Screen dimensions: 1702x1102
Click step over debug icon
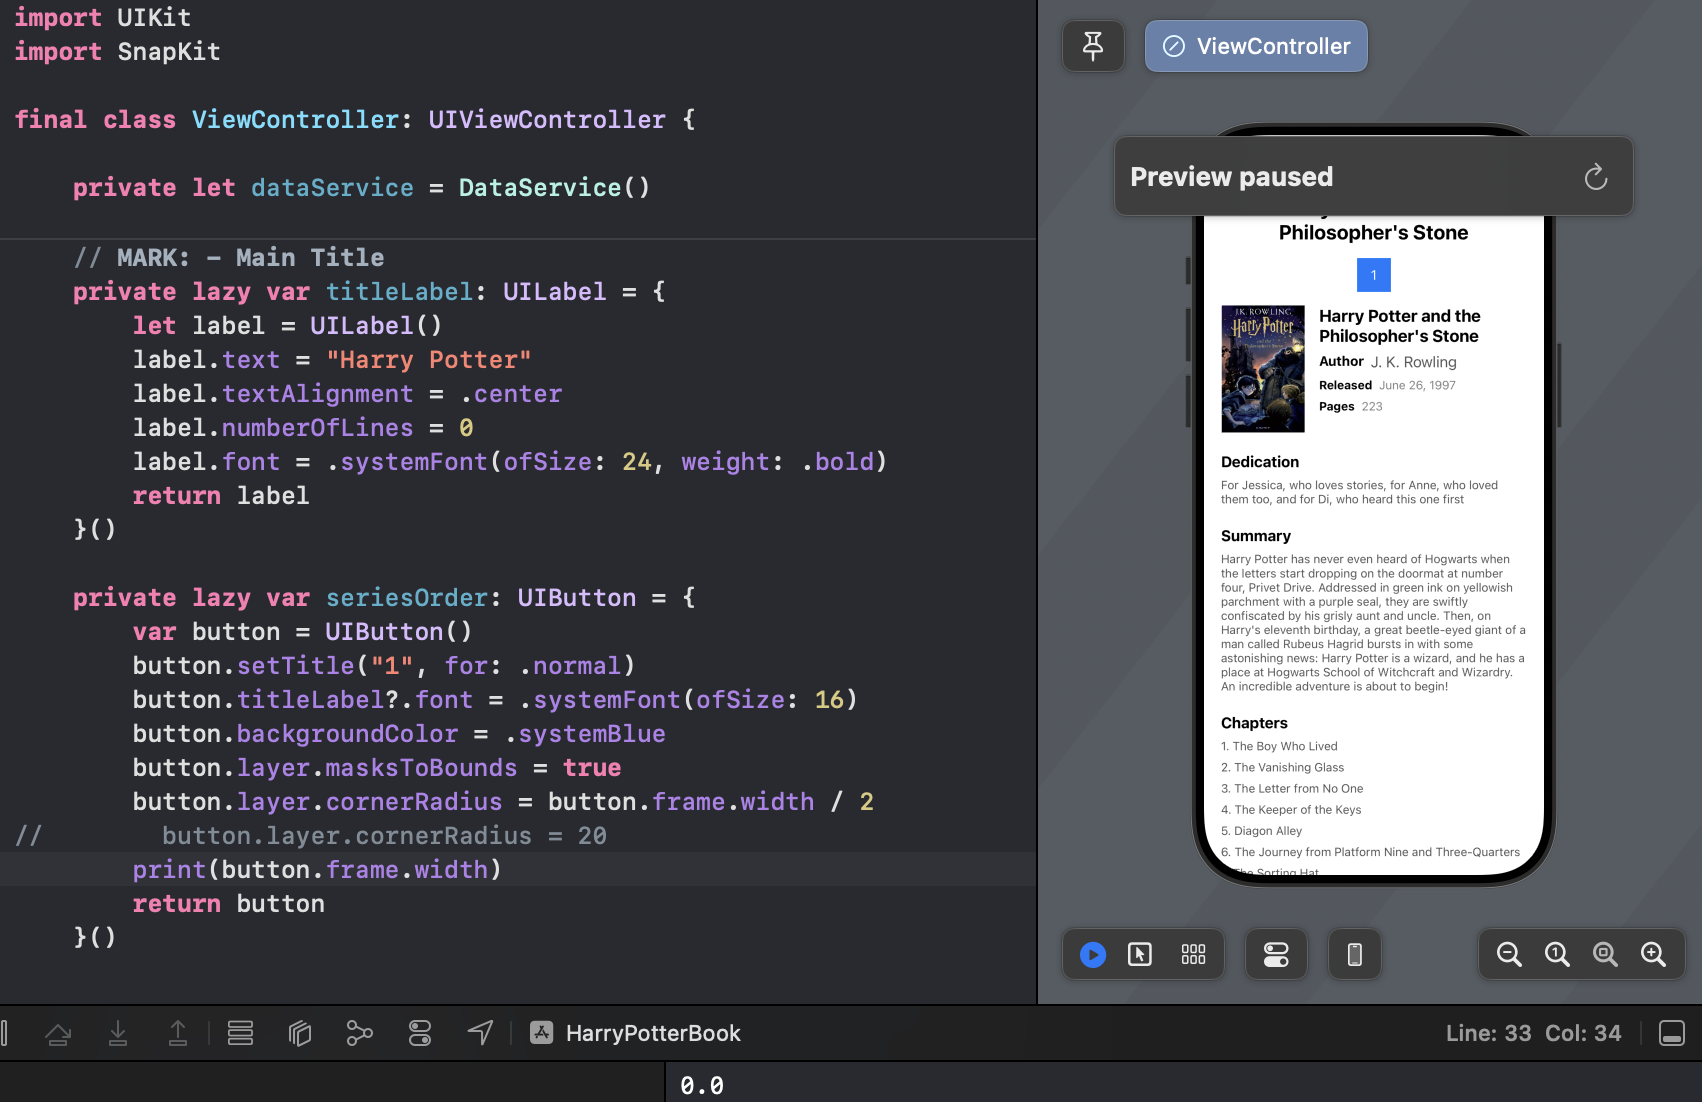[x=58, y=1033]
